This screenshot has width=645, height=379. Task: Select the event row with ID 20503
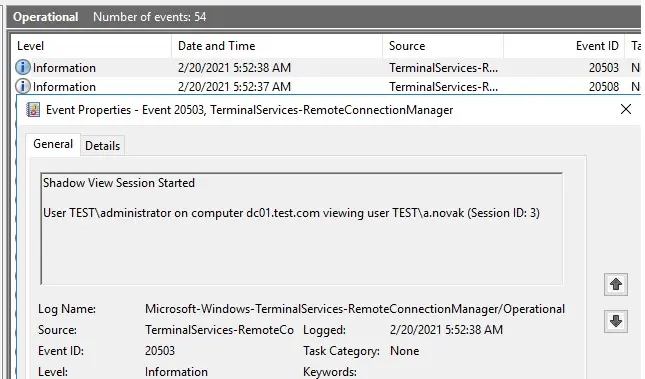[x=326, y=67]
